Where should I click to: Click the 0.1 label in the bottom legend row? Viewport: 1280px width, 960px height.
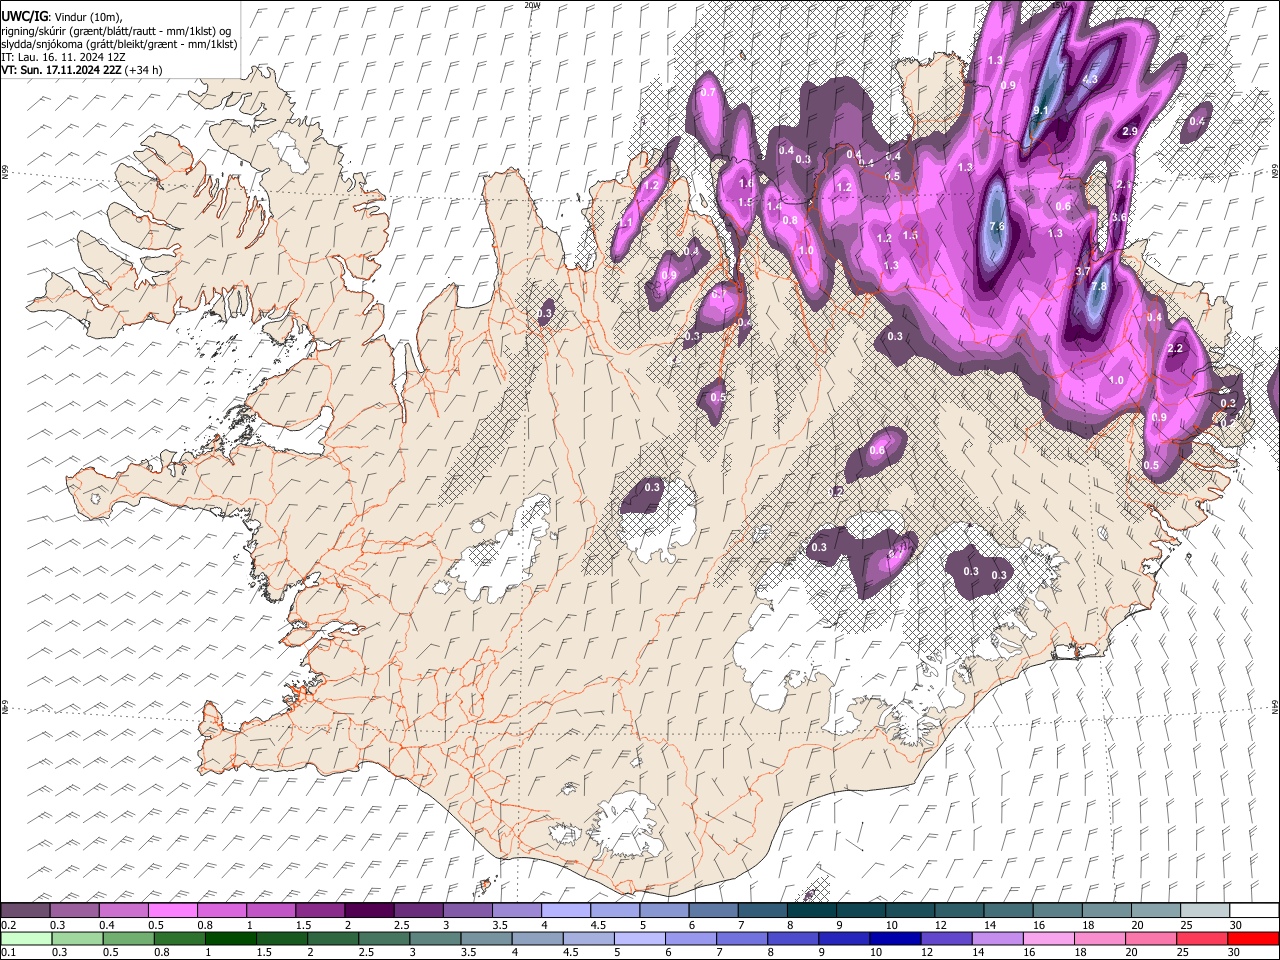[9, 952]
